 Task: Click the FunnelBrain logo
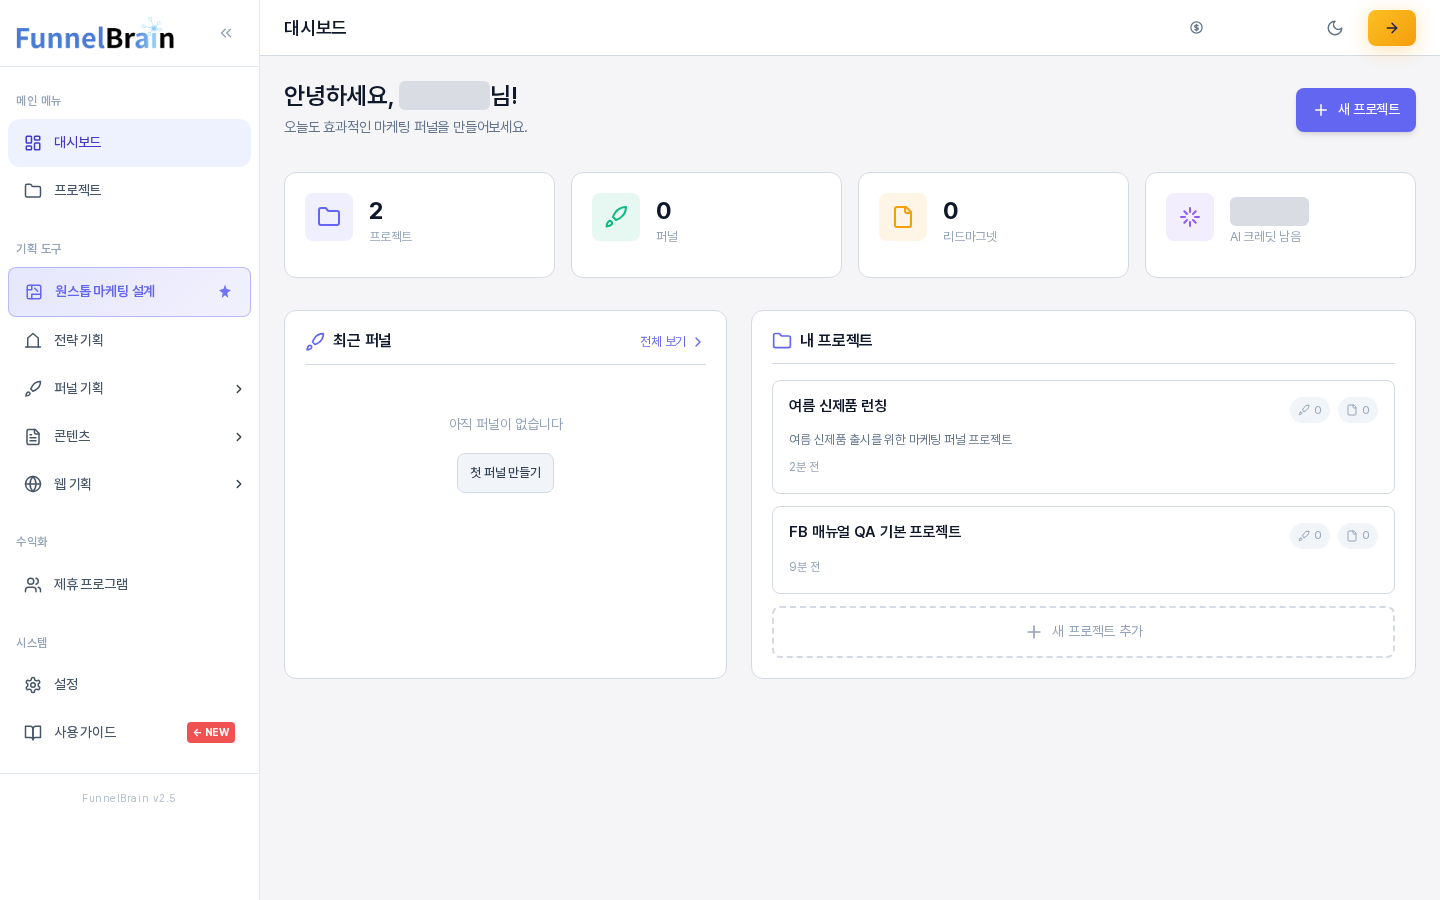pyautogui.click(x=95, y=35)
